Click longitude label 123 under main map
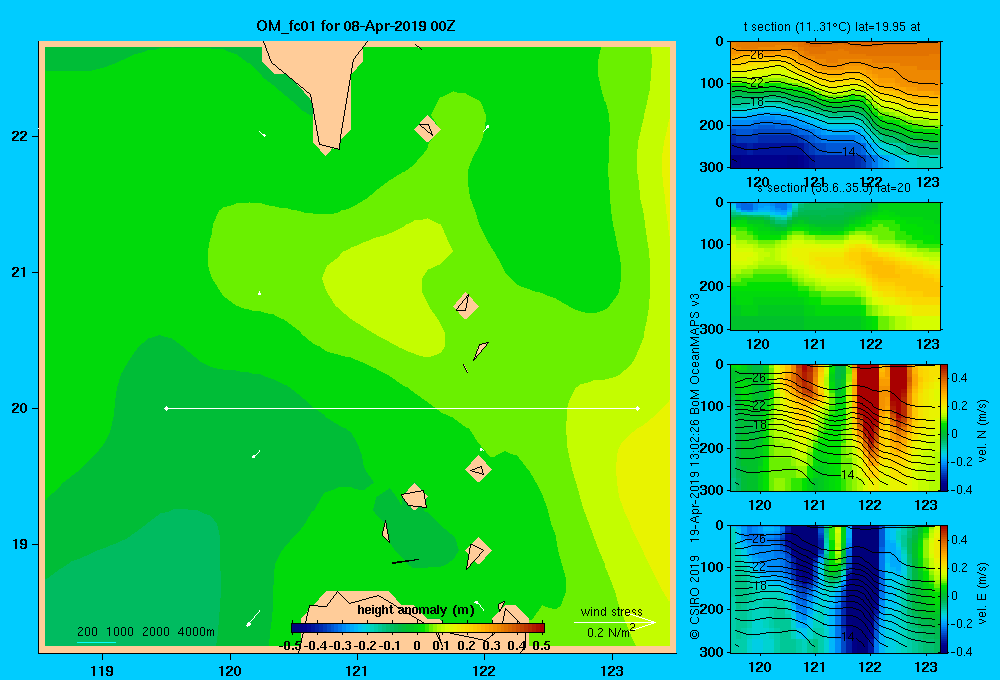The width and height of the screenshot is (1000, 680). click(612, 670)
